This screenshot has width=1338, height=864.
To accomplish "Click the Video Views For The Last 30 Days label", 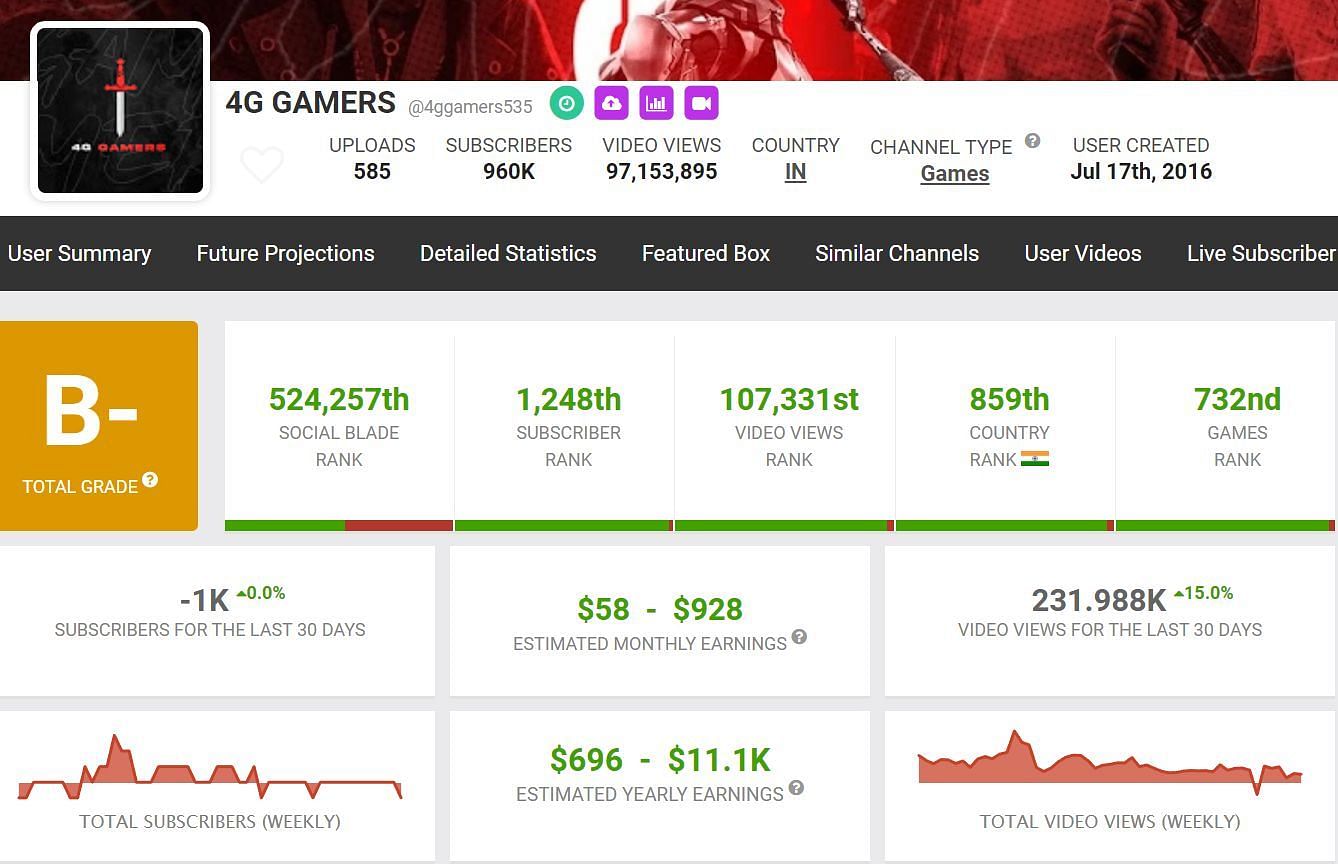I will [1110, 630].
